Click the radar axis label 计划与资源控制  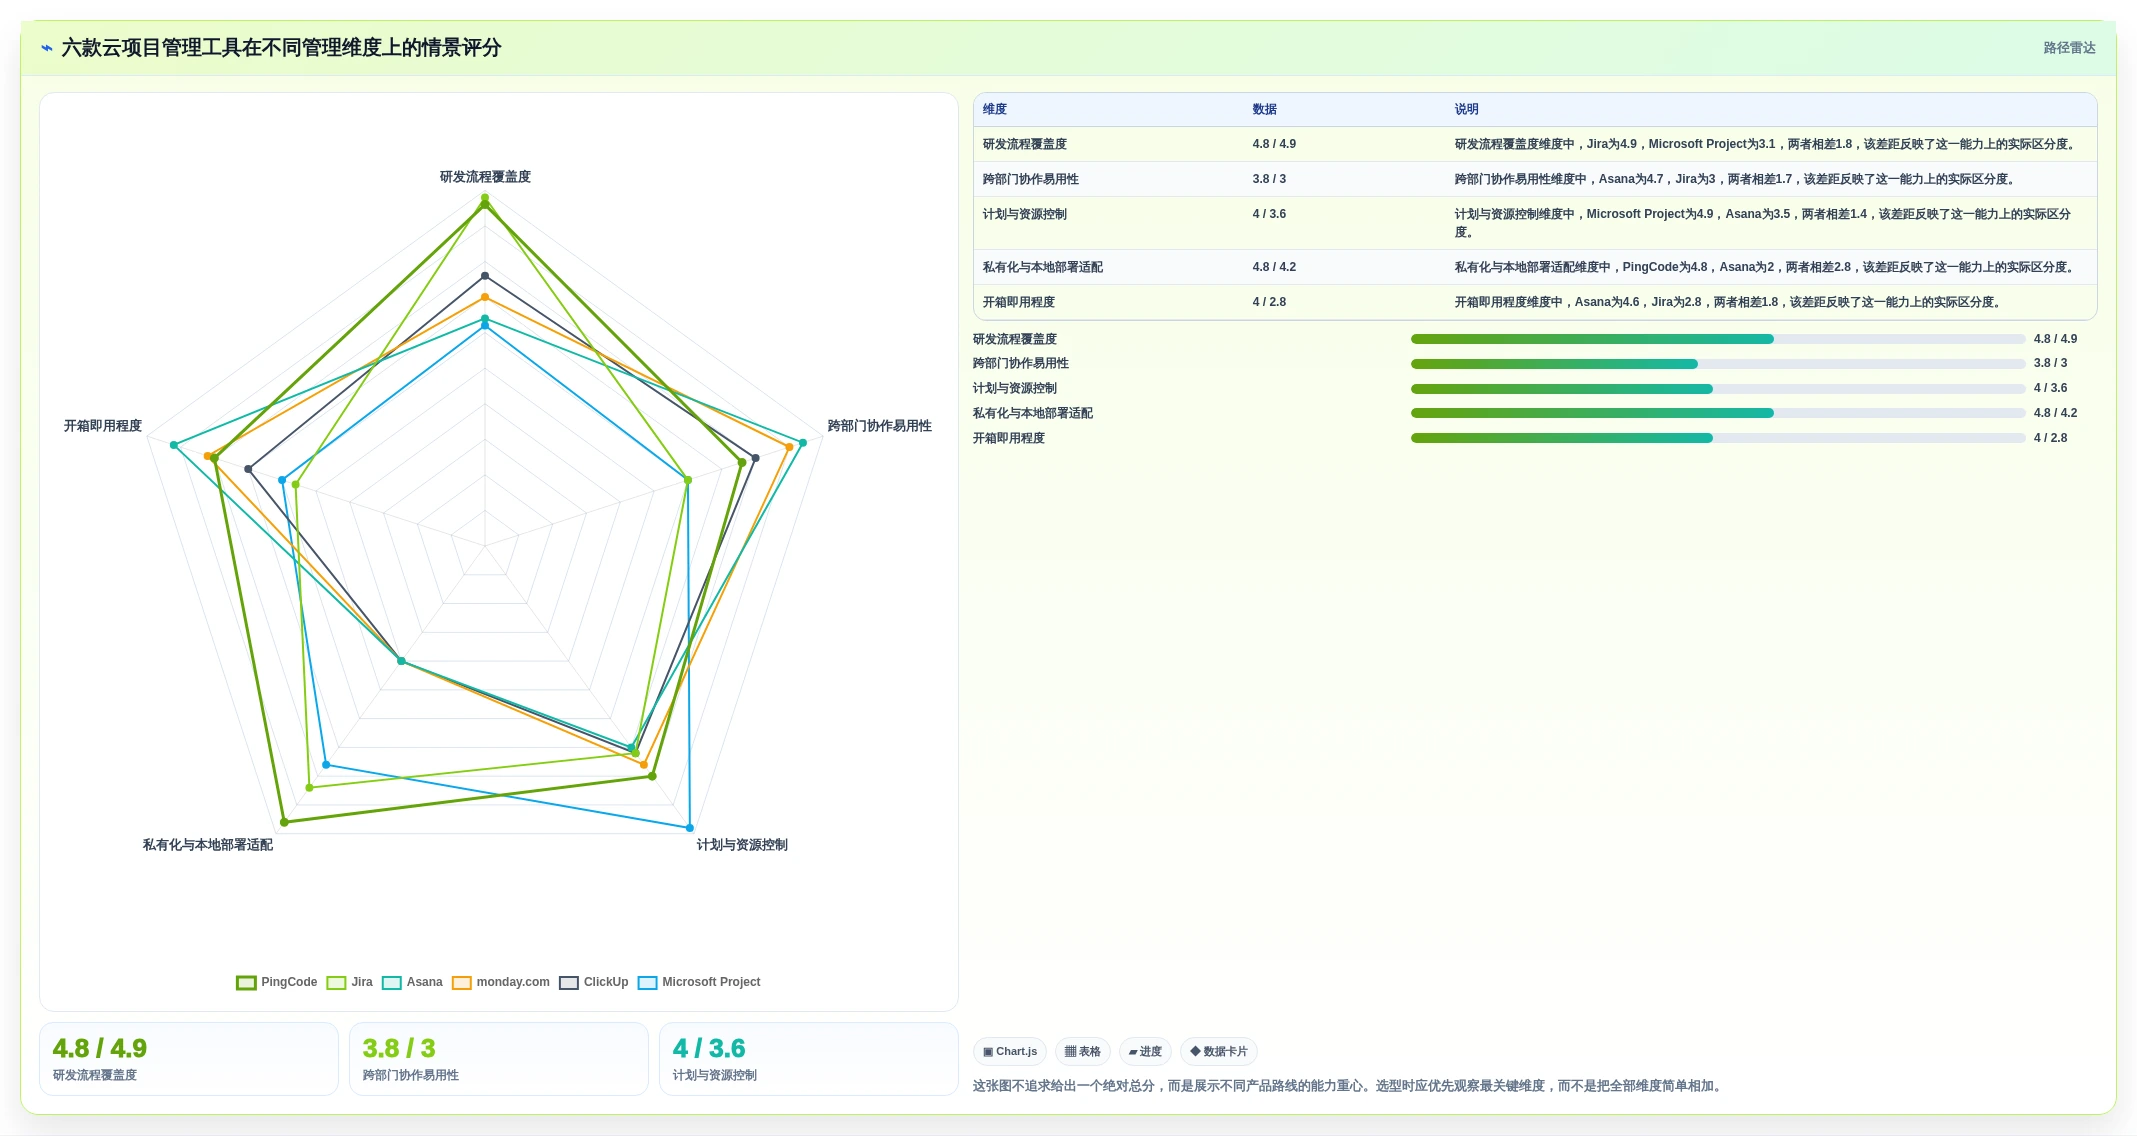pos(742,845)
